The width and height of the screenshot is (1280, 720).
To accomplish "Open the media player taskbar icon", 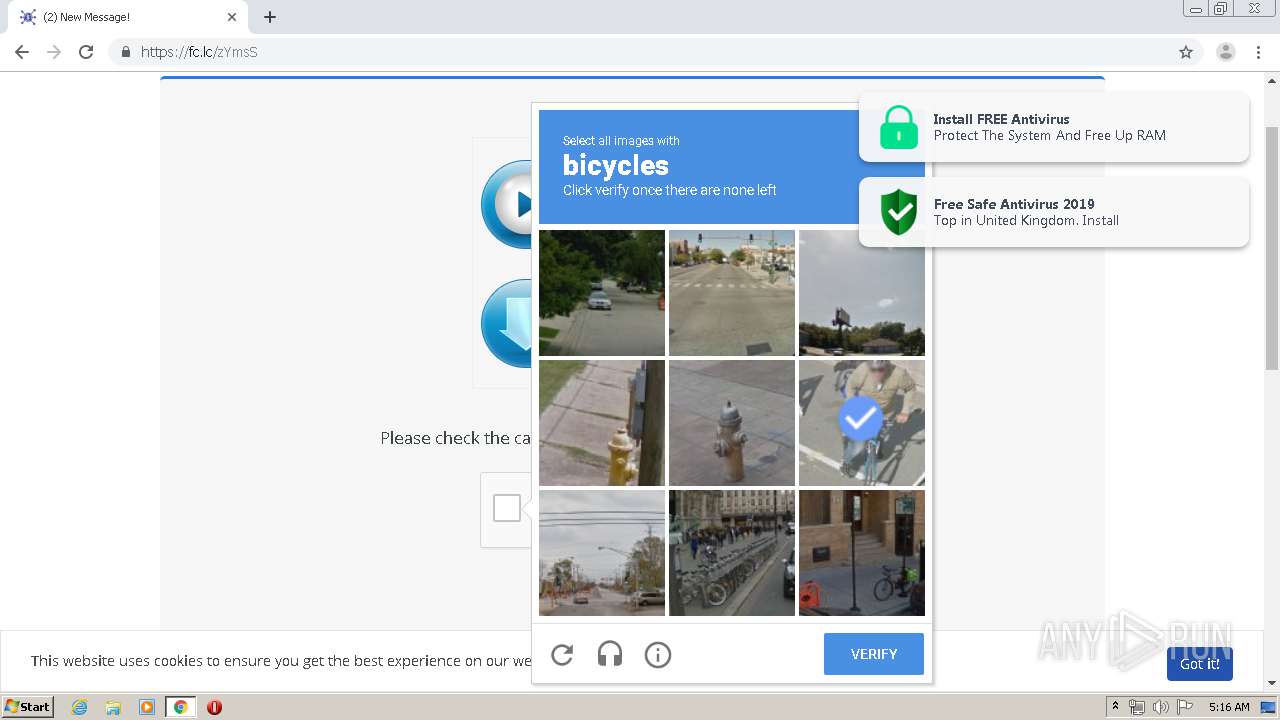I will 147,707.
